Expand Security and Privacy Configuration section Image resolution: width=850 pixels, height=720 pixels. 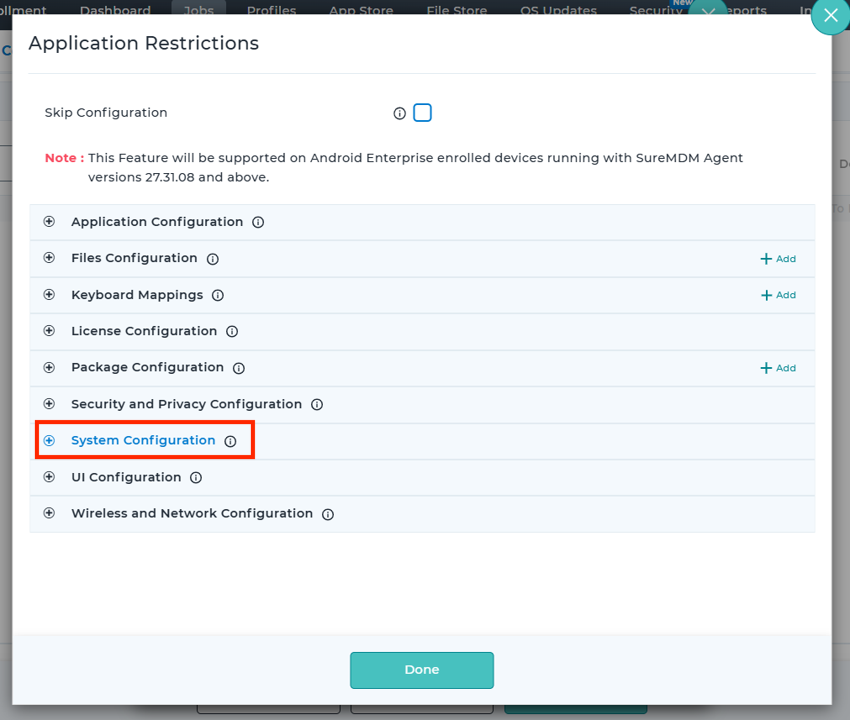(x=49, y=404)
